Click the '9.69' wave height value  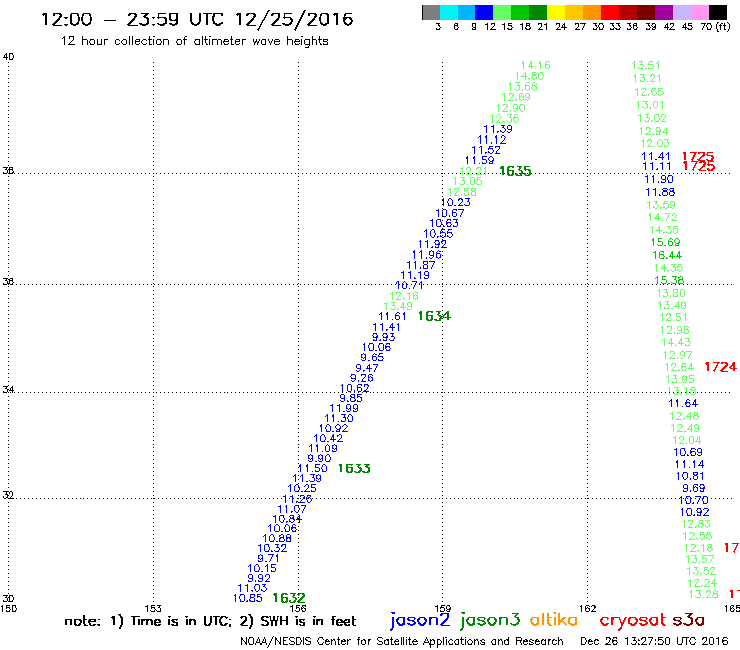coord(694,488)
